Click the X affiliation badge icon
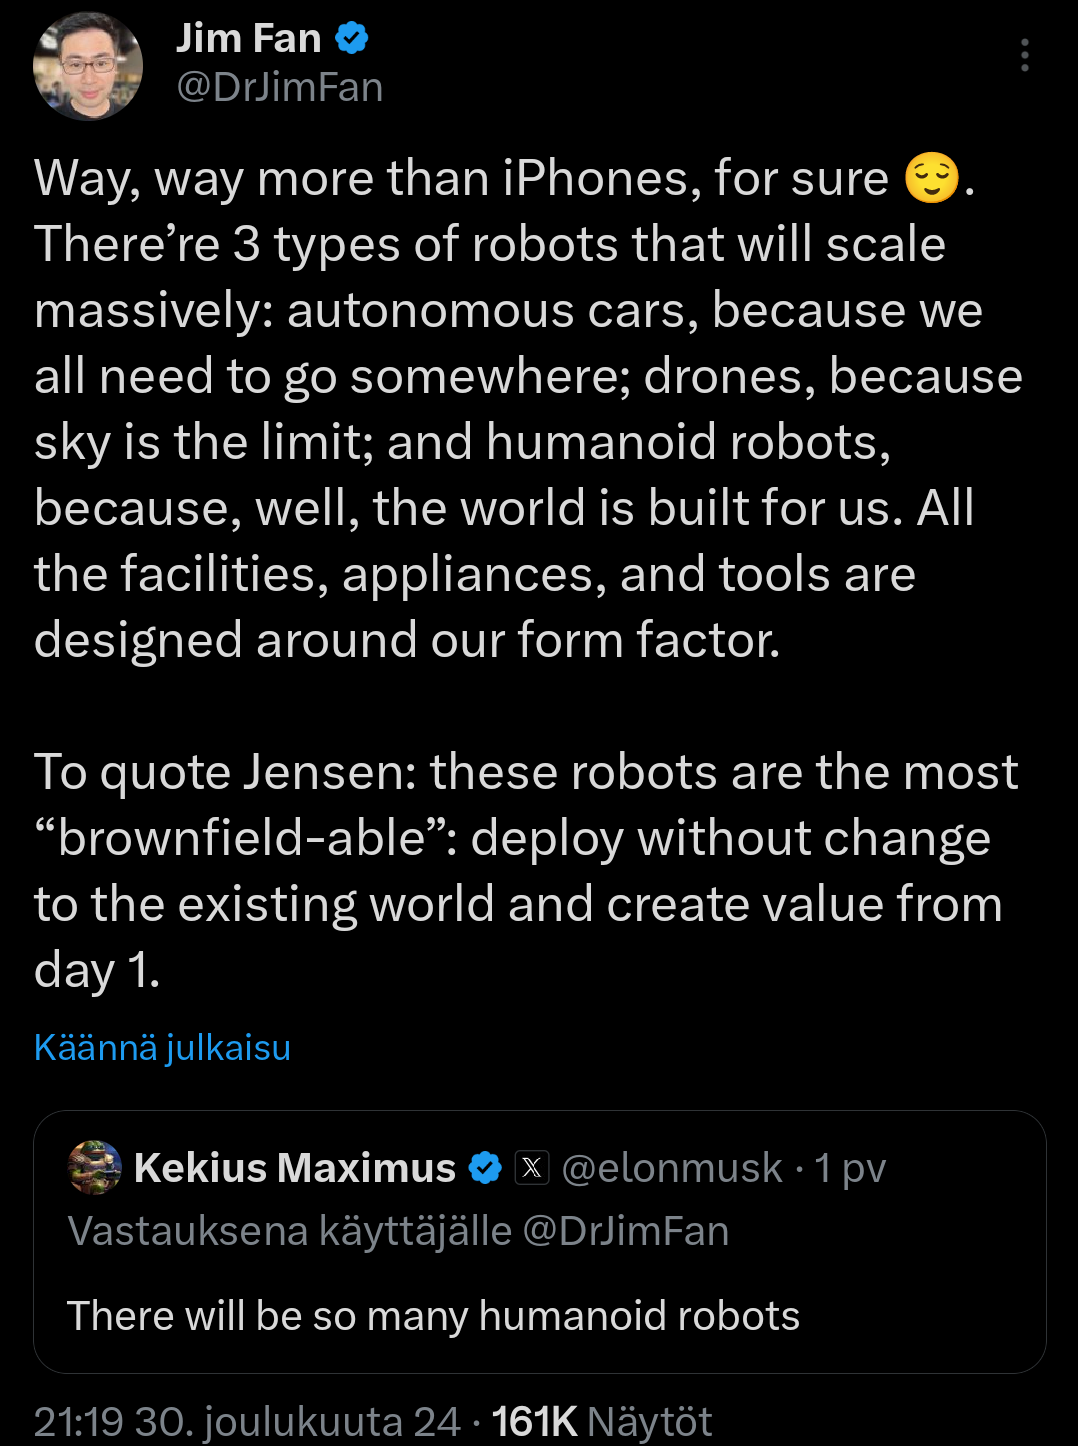This screenshot has width=1078, height=1446. click(532, 1167)
